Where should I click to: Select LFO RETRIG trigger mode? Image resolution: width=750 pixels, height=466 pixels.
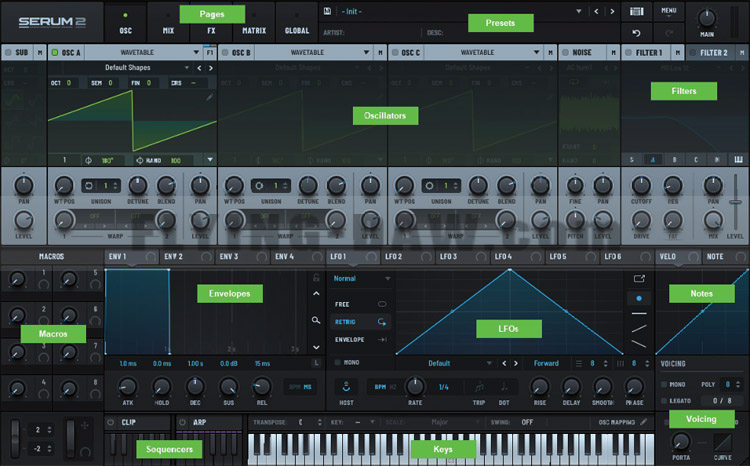(x=361, y=322)
